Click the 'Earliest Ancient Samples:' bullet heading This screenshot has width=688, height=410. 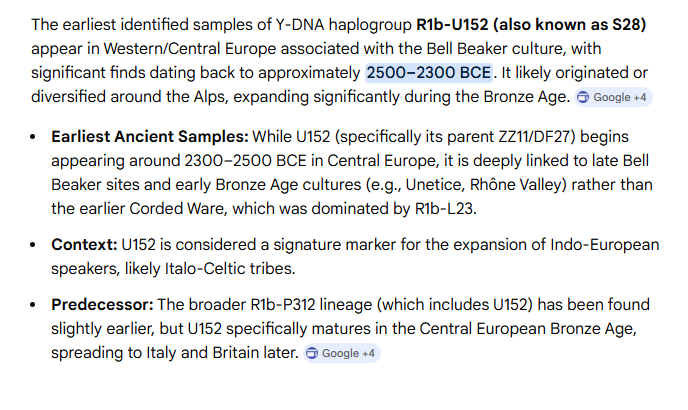149,135
